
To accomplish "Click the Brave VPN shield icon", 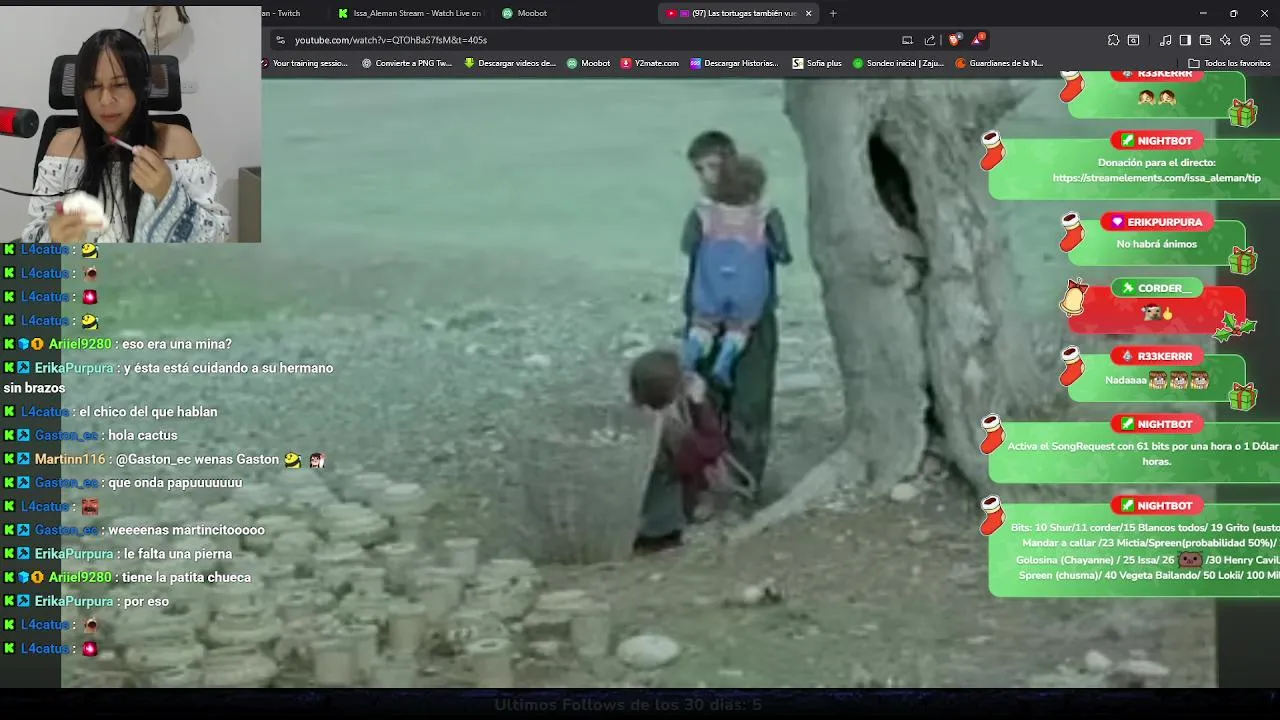I will 1245,40.
